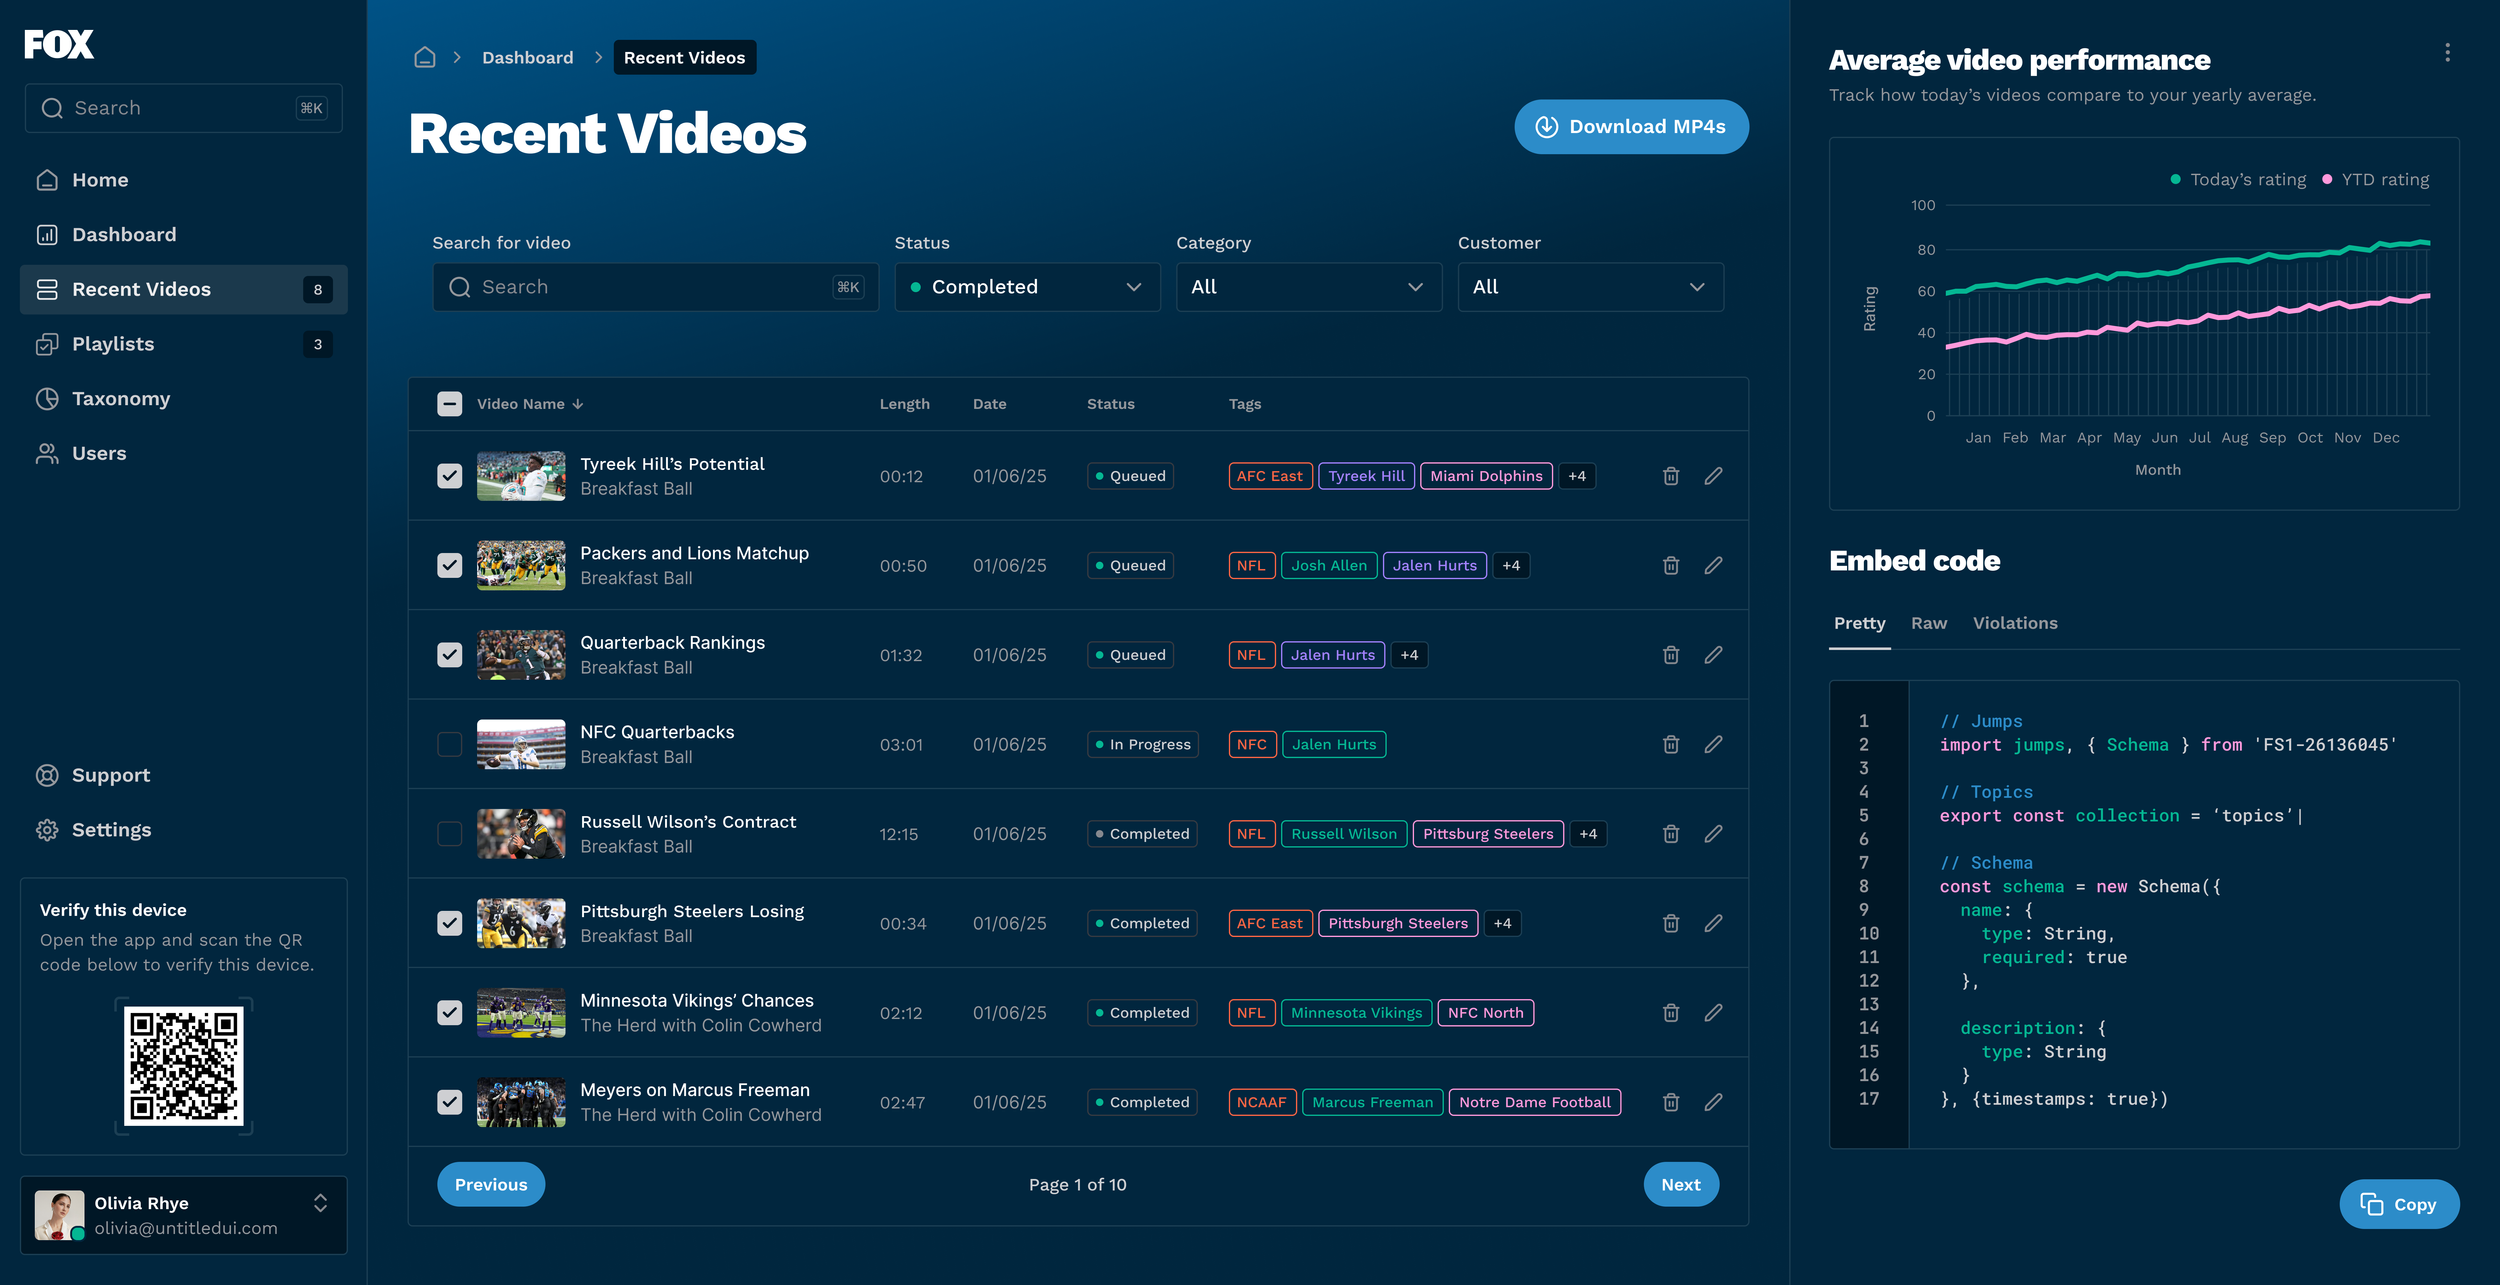2500x1285 pixels.
Task: Go to the Next page
Action: [1681, 1185]
